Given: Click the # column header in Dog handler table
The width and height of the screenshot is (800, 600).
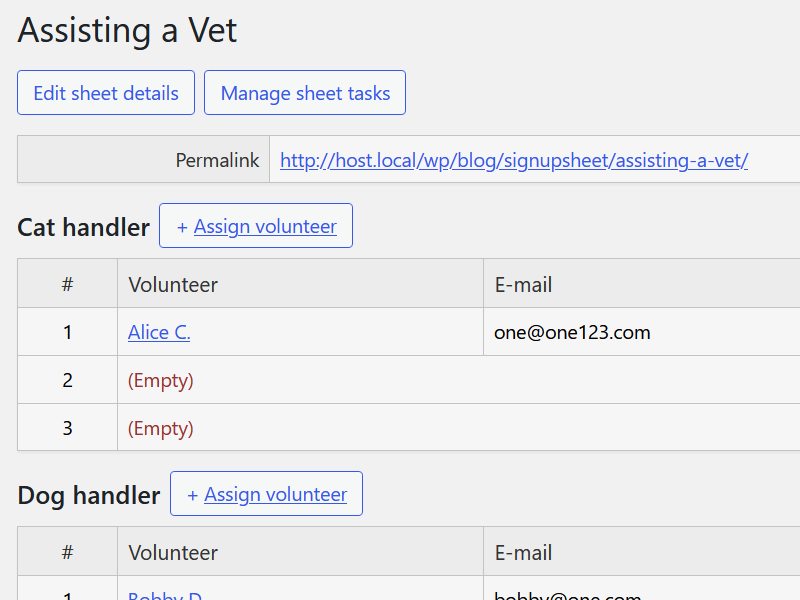Looking at the screenshot, I should tap(67, 552).
